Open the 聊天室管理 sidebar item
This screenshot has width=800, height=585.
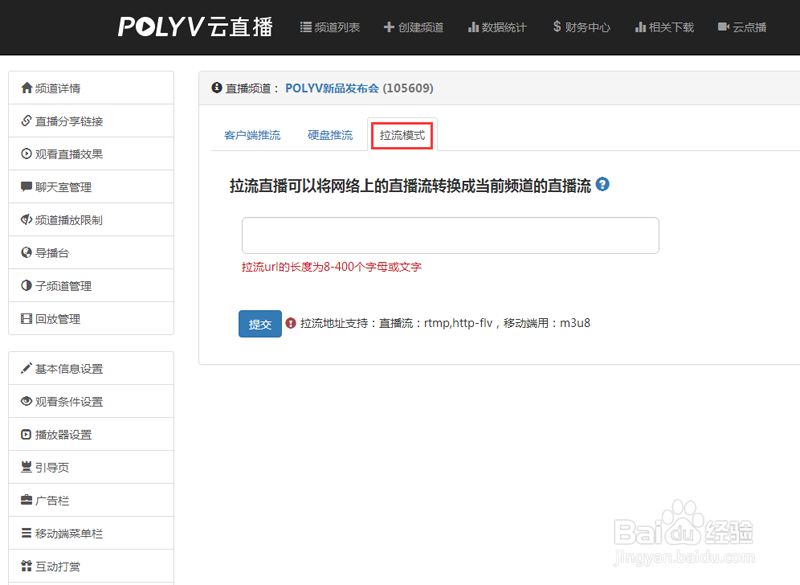[x=91, y=187]
